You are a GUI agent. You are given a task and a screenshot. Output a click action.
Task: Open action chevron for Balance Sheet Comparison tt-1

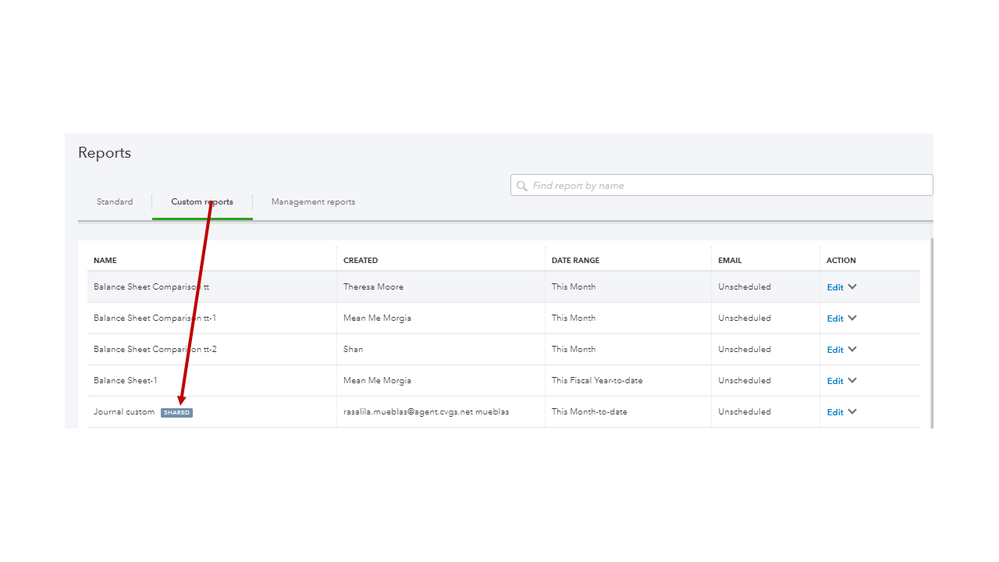coord(853,318)
